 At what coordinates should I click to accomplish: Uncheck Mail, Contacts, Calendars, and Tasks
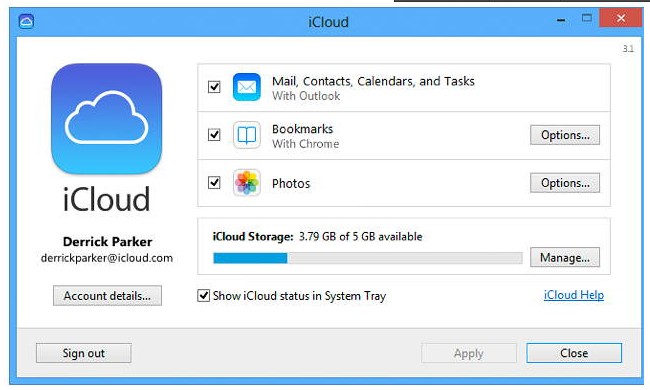coord(214,87)
